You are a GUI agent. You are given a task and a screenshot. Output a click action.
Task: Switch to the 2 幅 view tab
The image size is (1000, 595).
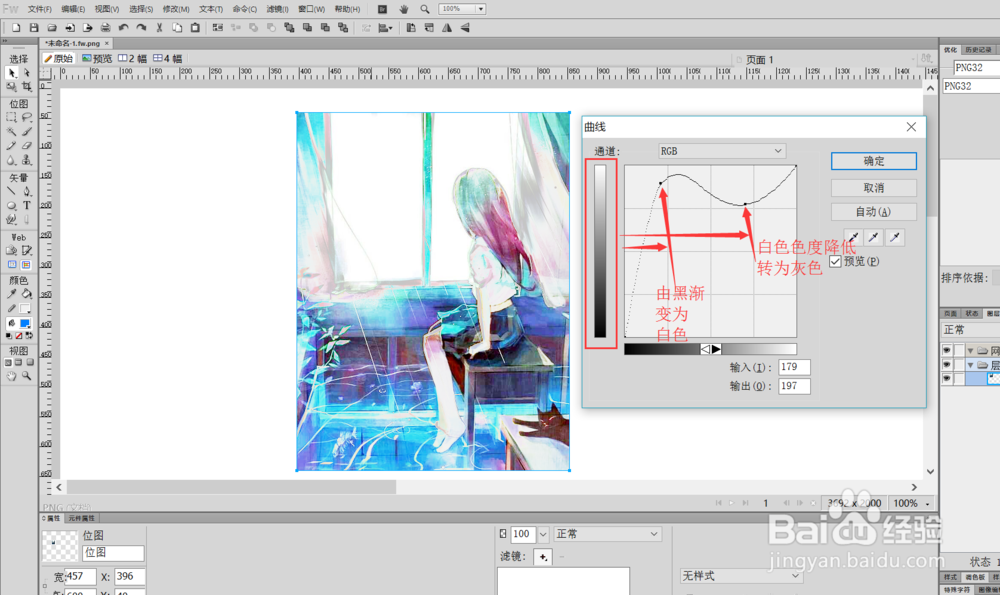click(132, 59)
